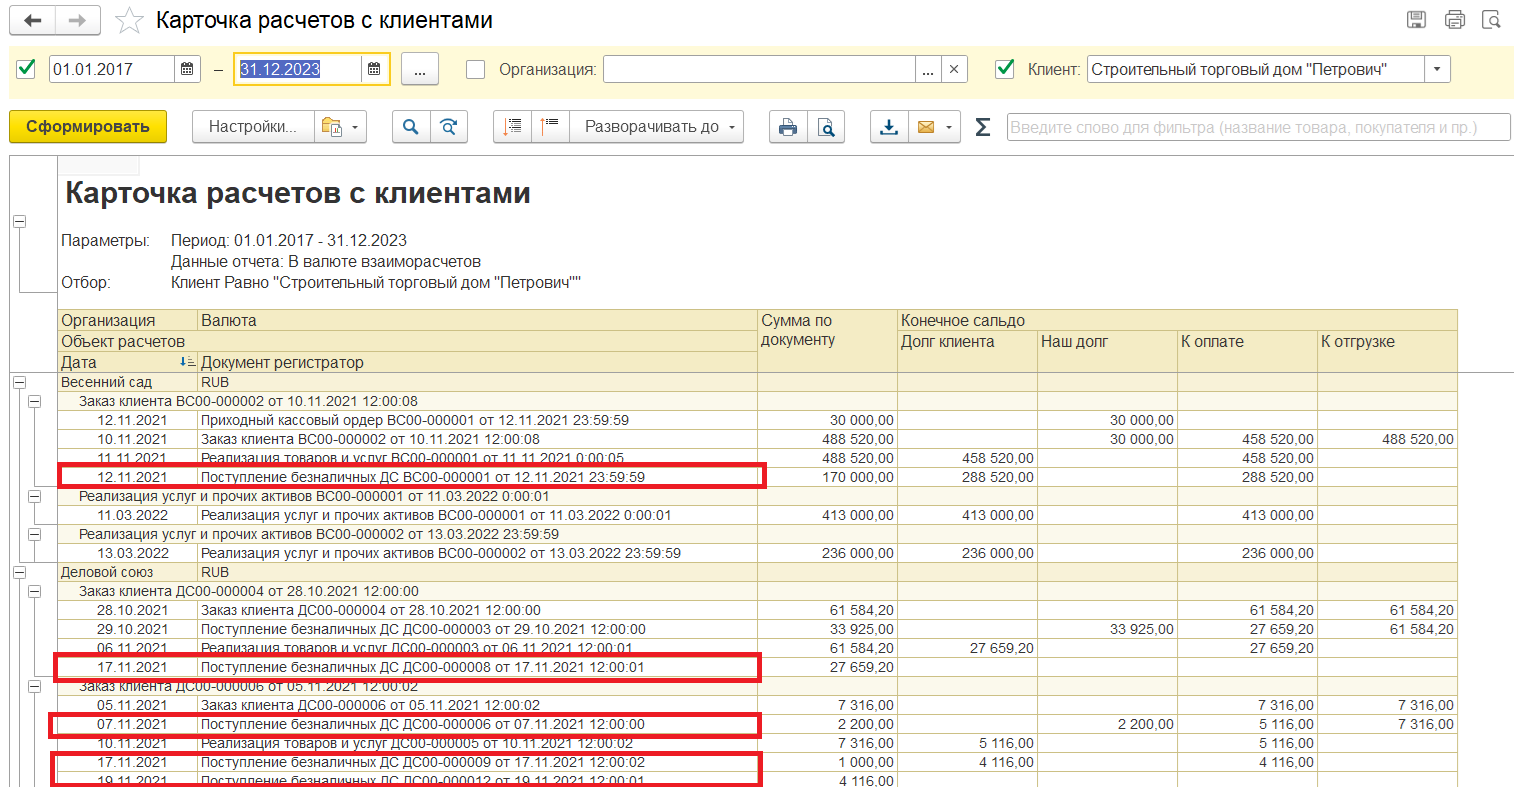Print report with toolbar printer icon
The width and height of the screenshot is (1514, 787).
pyautogui.click(x=788, y=127)
